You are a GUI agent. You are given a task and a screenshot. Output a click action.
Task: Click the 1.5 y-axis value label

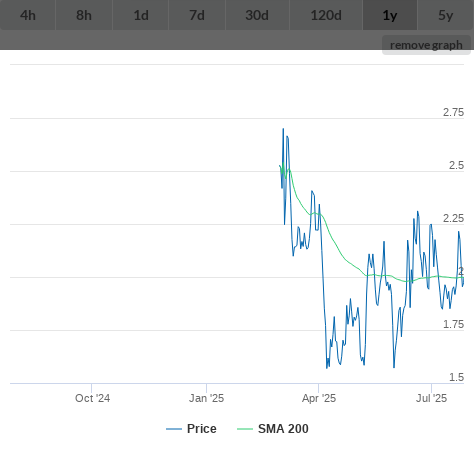456,377
